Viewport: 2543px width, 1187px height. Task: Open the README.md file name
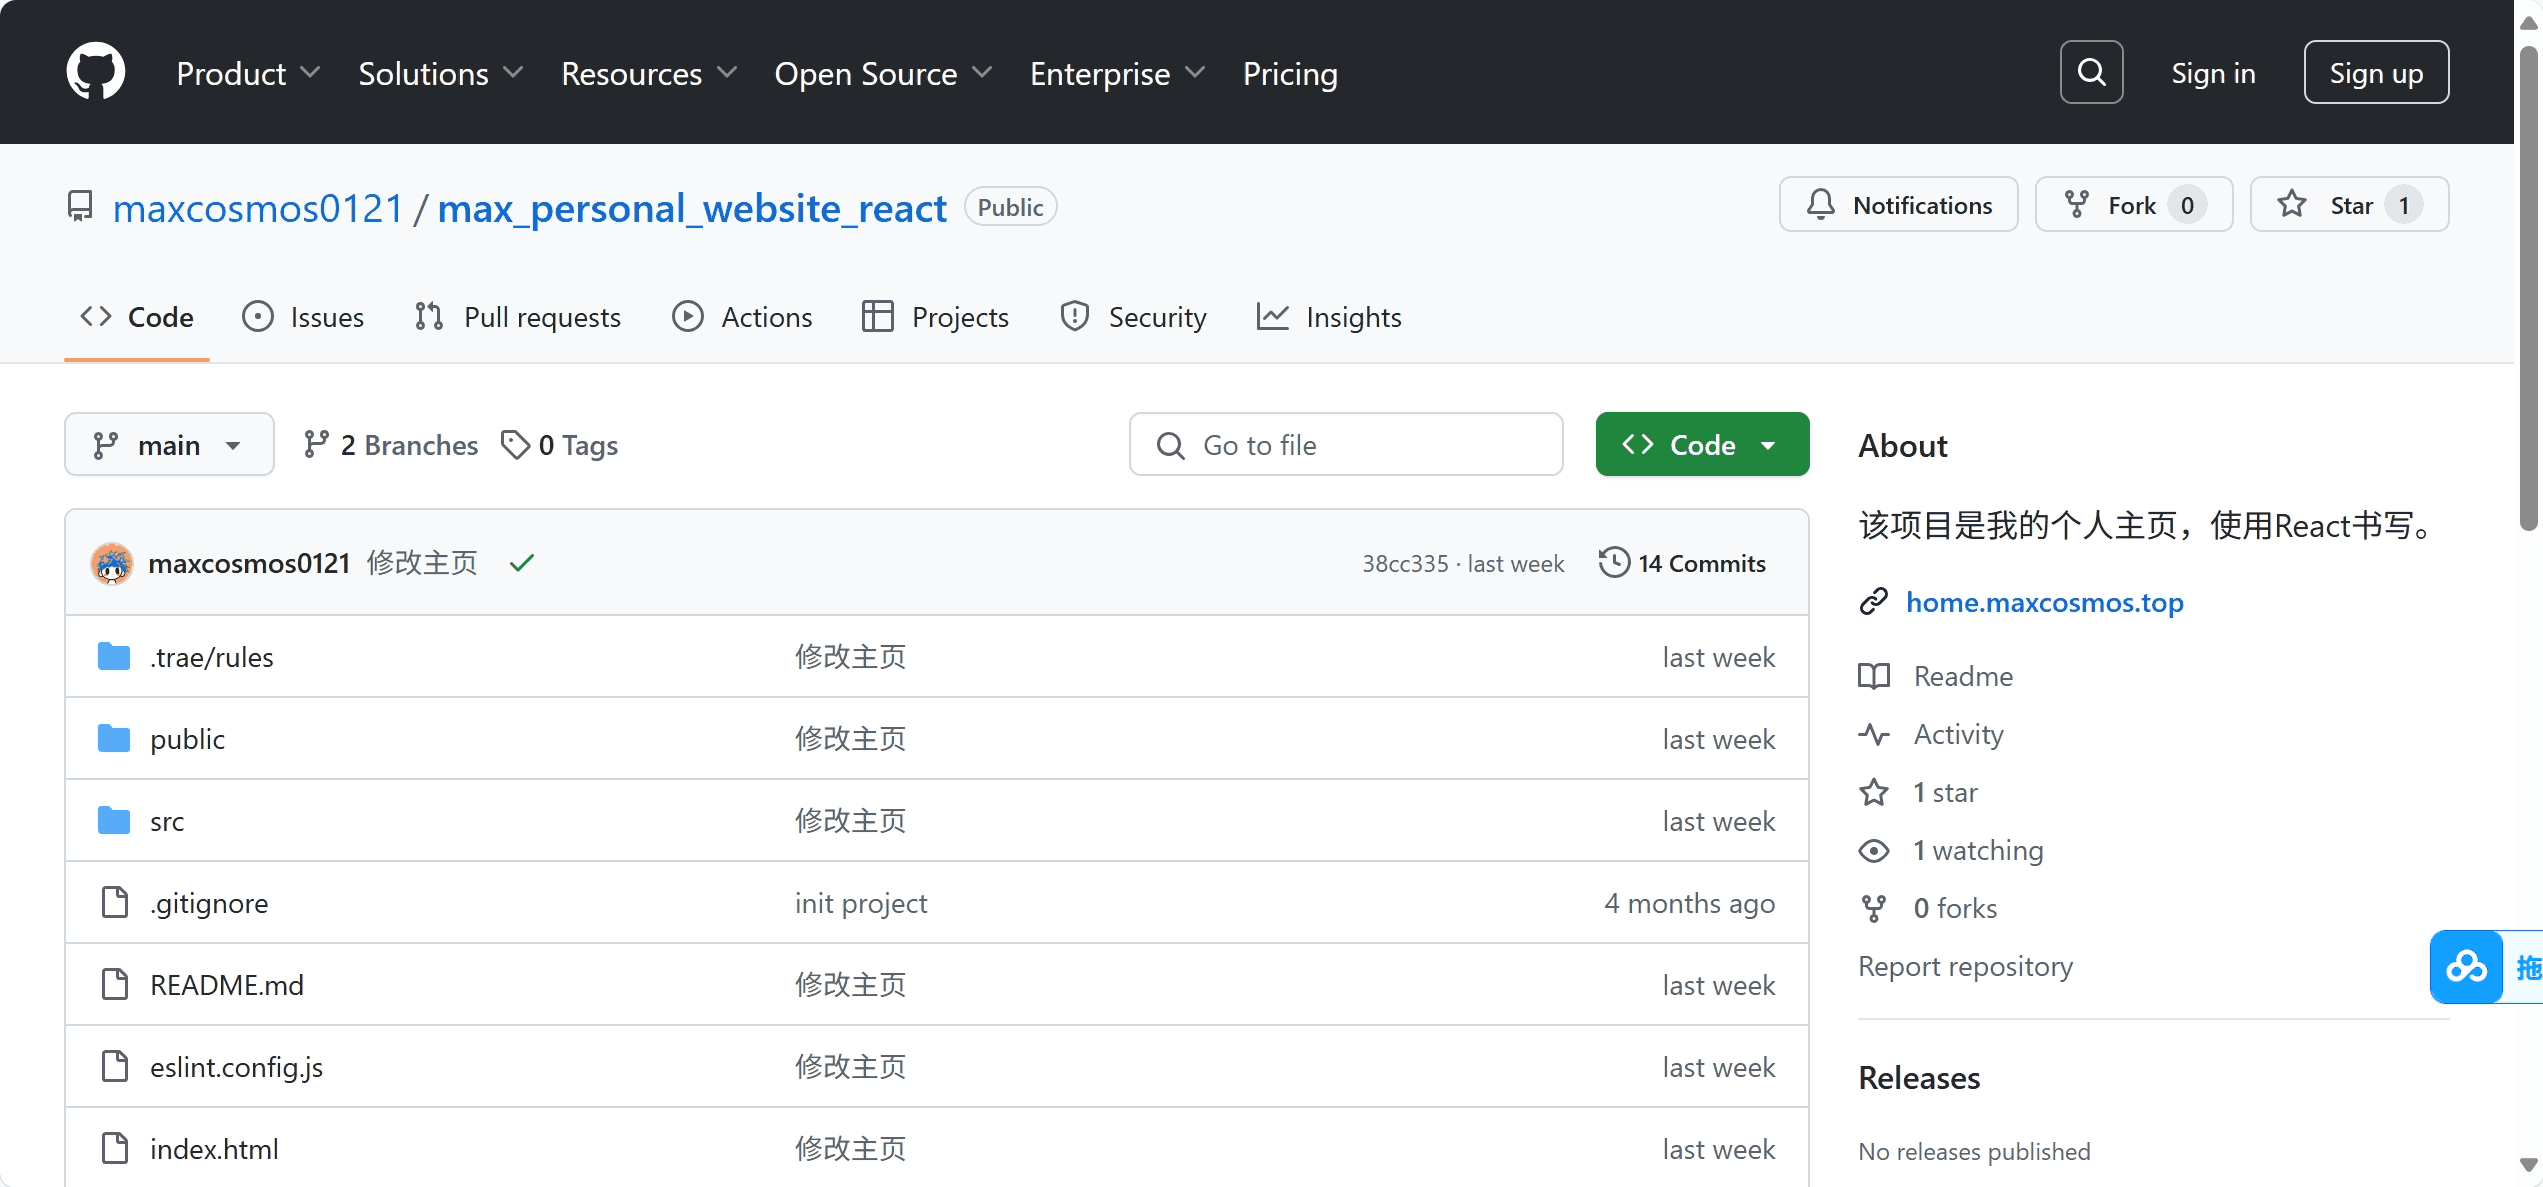227,985
